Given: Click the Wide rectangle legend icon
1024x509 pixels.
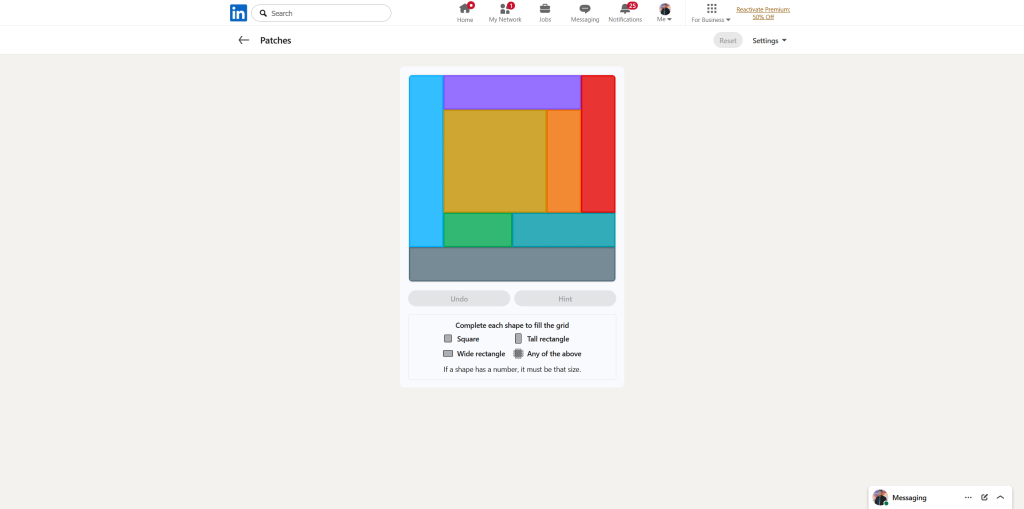Looking at the screenshot, I should click(448, 353).
